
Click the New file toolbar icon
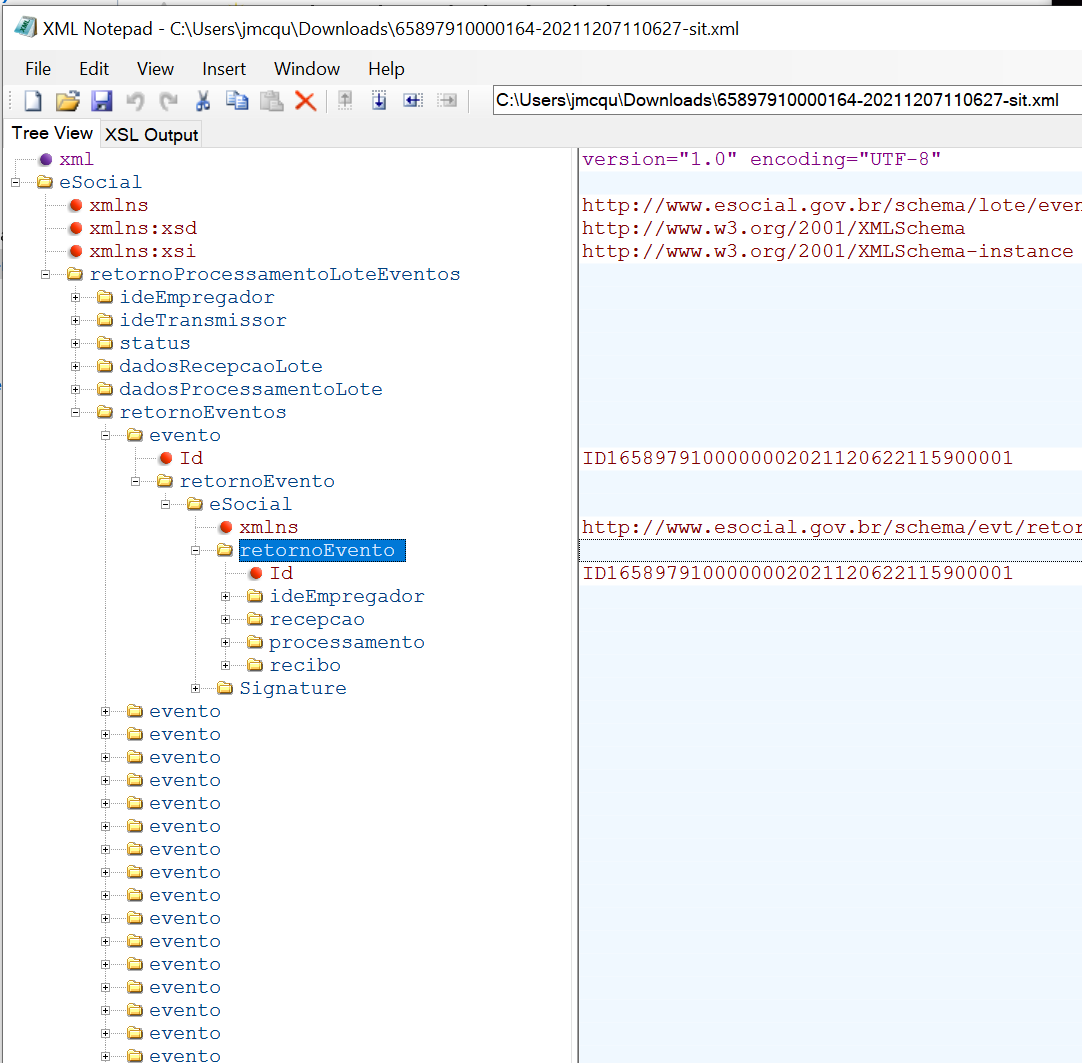pos(33,101)
